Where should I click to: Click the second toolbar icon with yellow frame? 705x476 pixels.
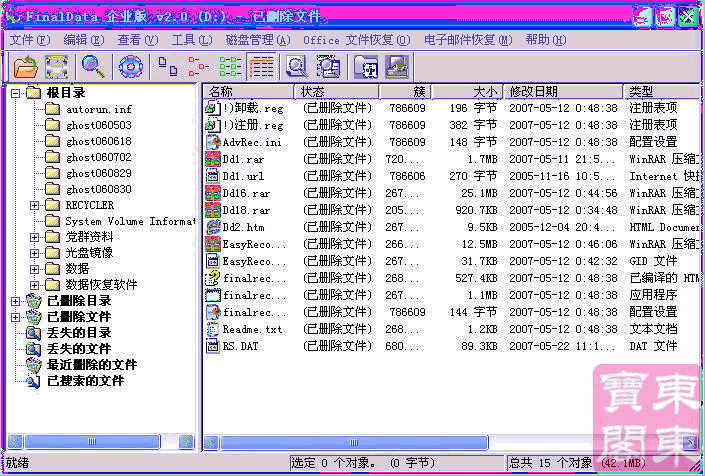tap(57, 67)
